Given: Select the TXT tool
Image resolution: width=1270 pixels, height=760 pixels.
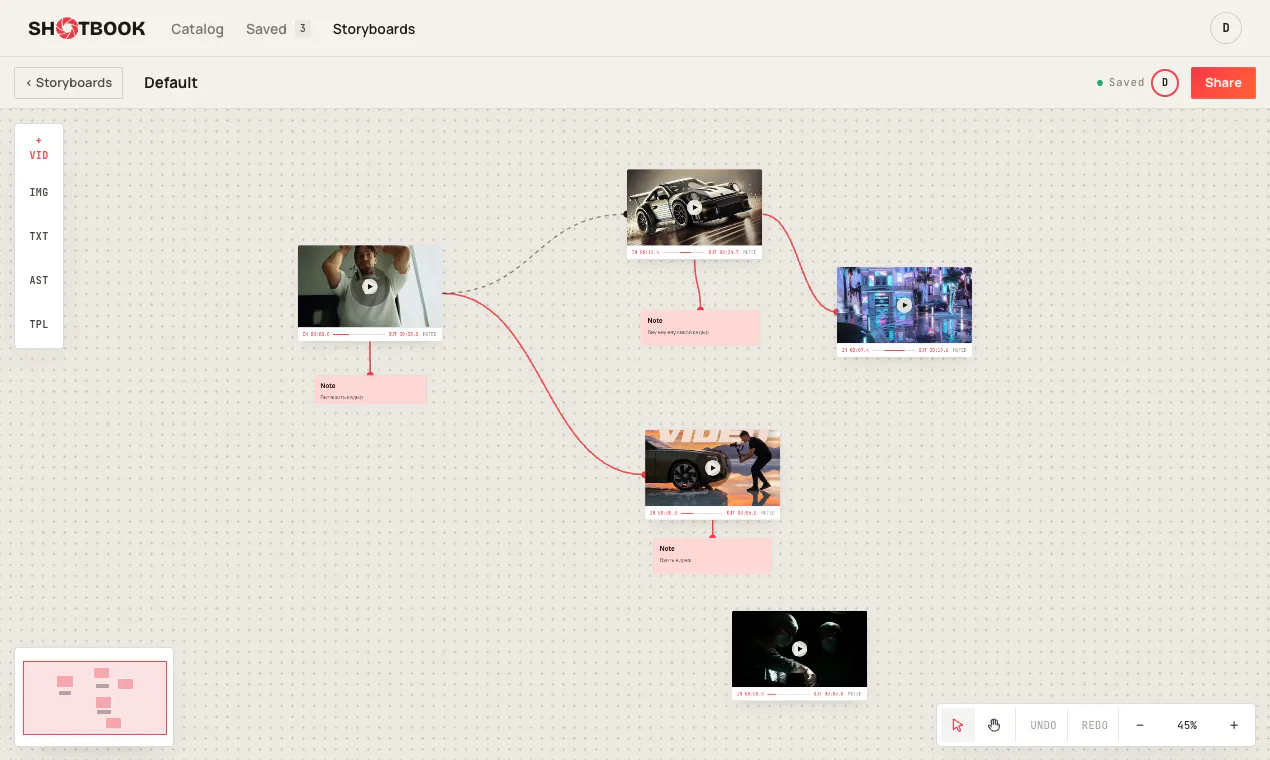Looking at the screenshot, I should tap(39, 236).
